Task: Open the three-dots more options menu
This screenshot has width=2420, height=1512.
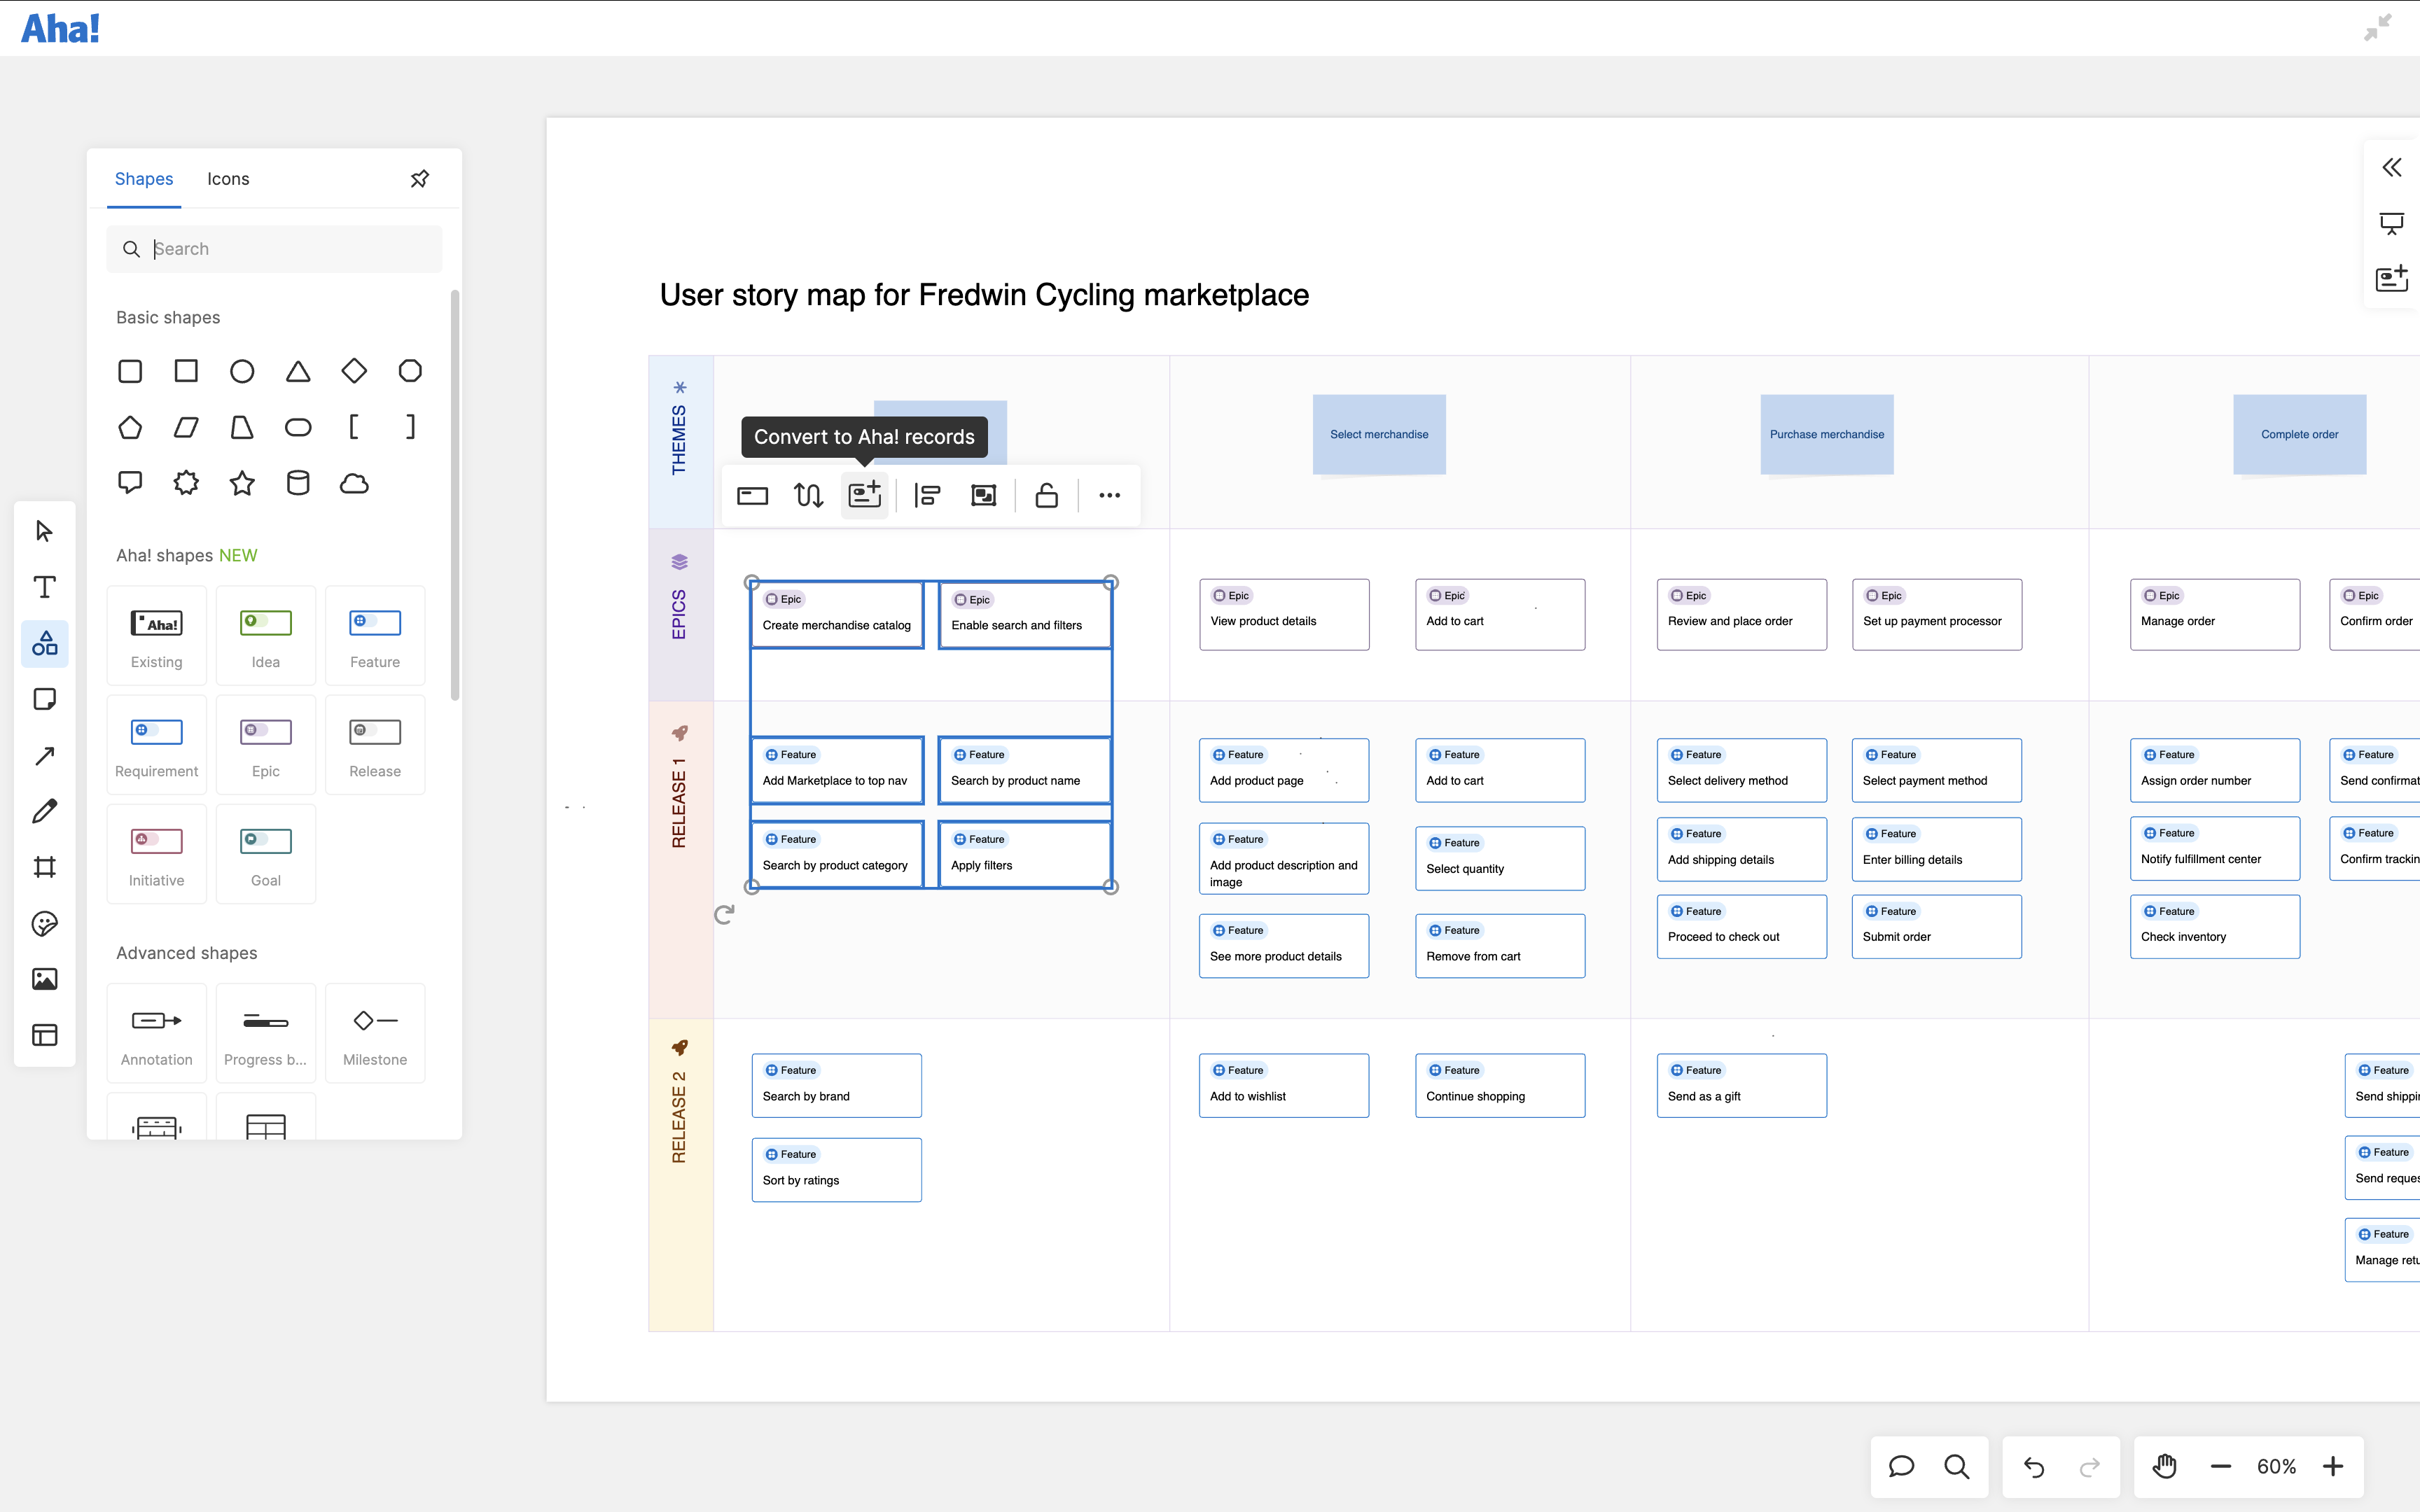Action: pos(1109,495)
